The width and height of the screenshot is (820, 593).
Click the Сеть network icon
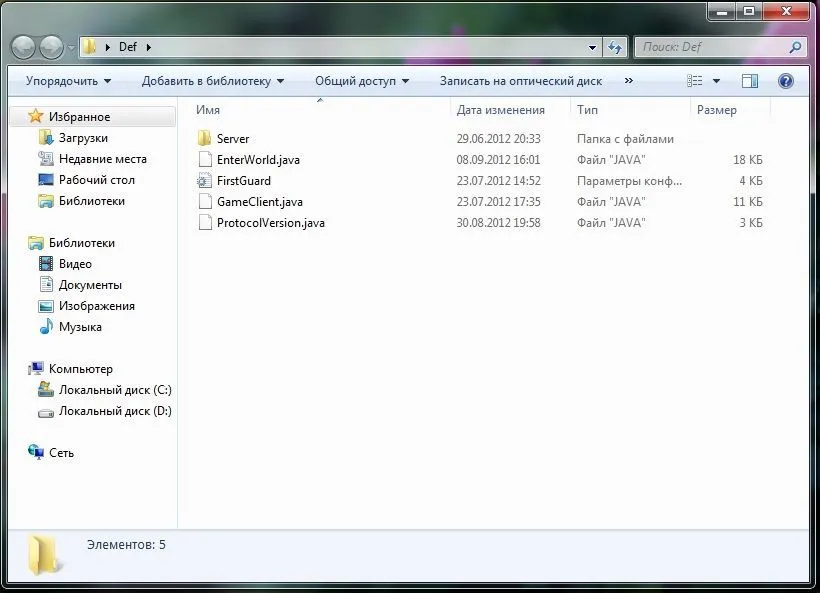pyautogui.click(x=36, y=452)
